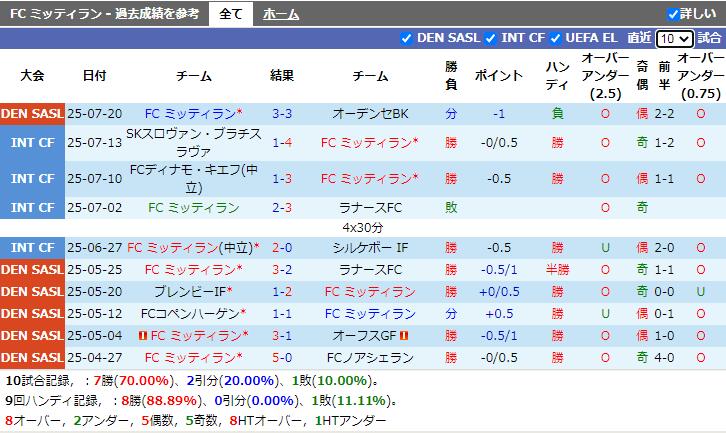Click INT CF league cell for 25-06-27
Screen dimensions: 726x433
pos(32,248)
